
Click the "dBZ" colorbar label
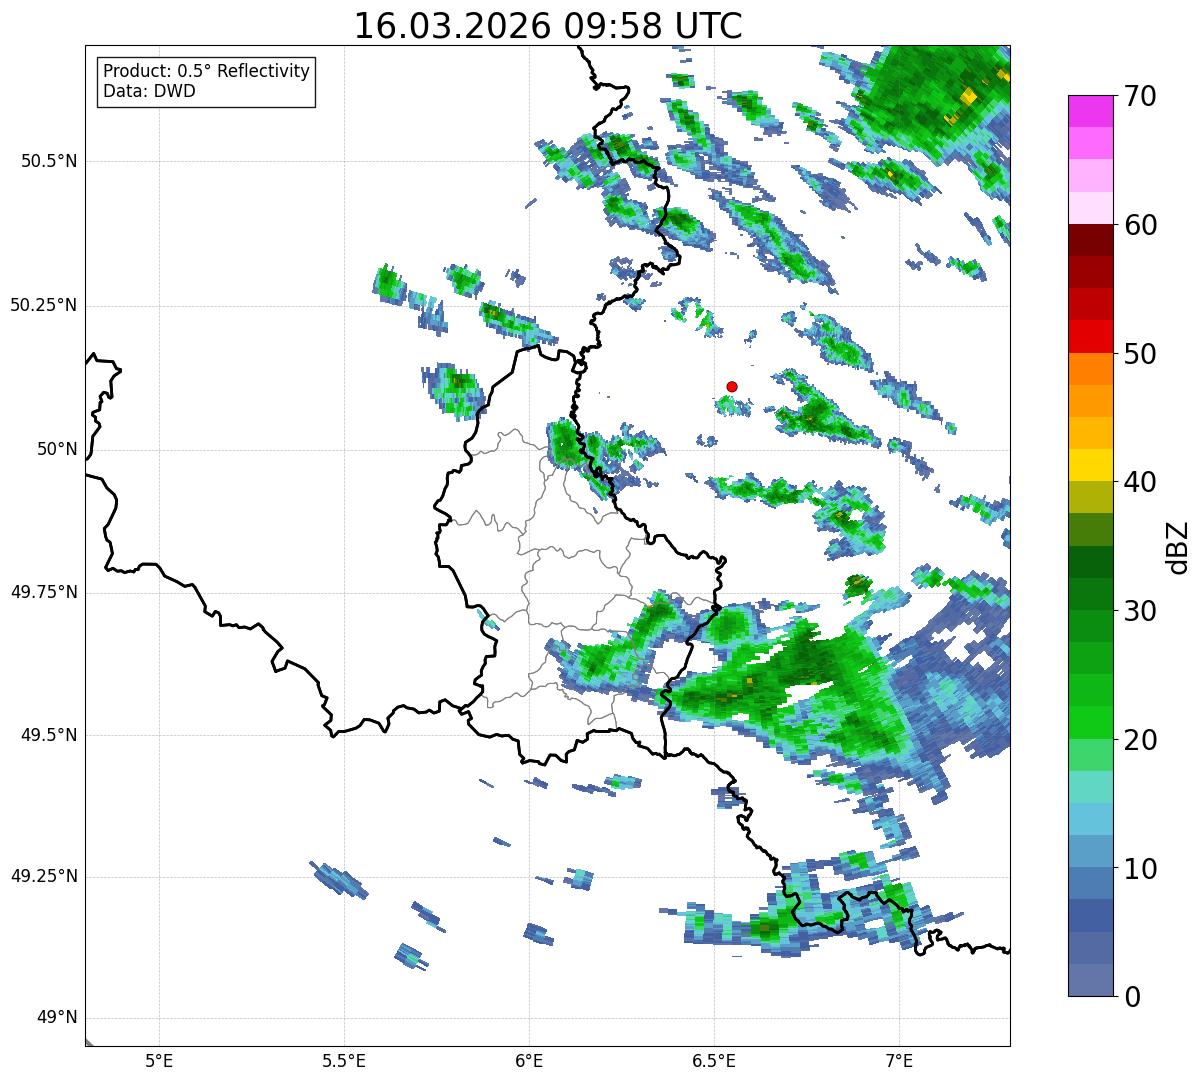coord(1178,546)
